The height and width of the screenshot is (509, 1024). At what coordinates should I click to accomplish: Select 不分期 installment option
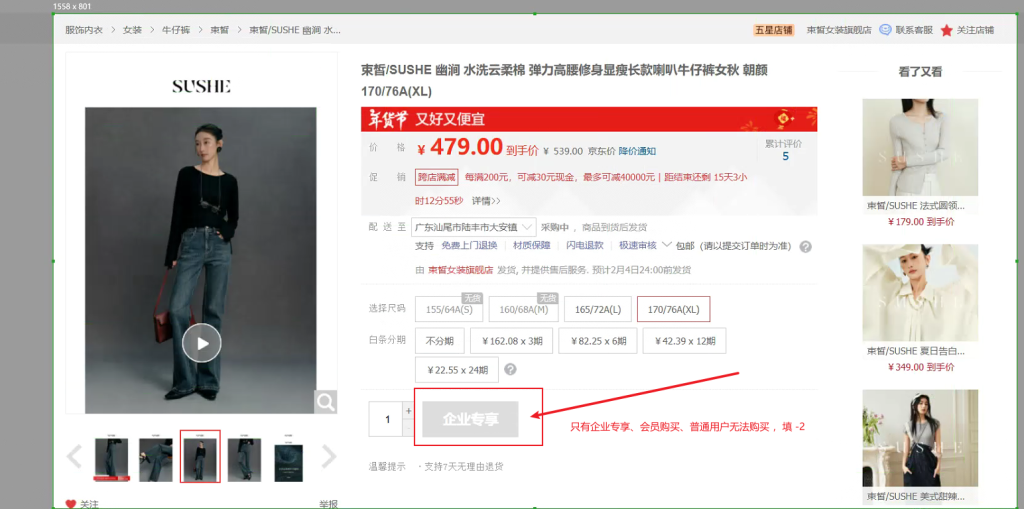click(440, 340)
